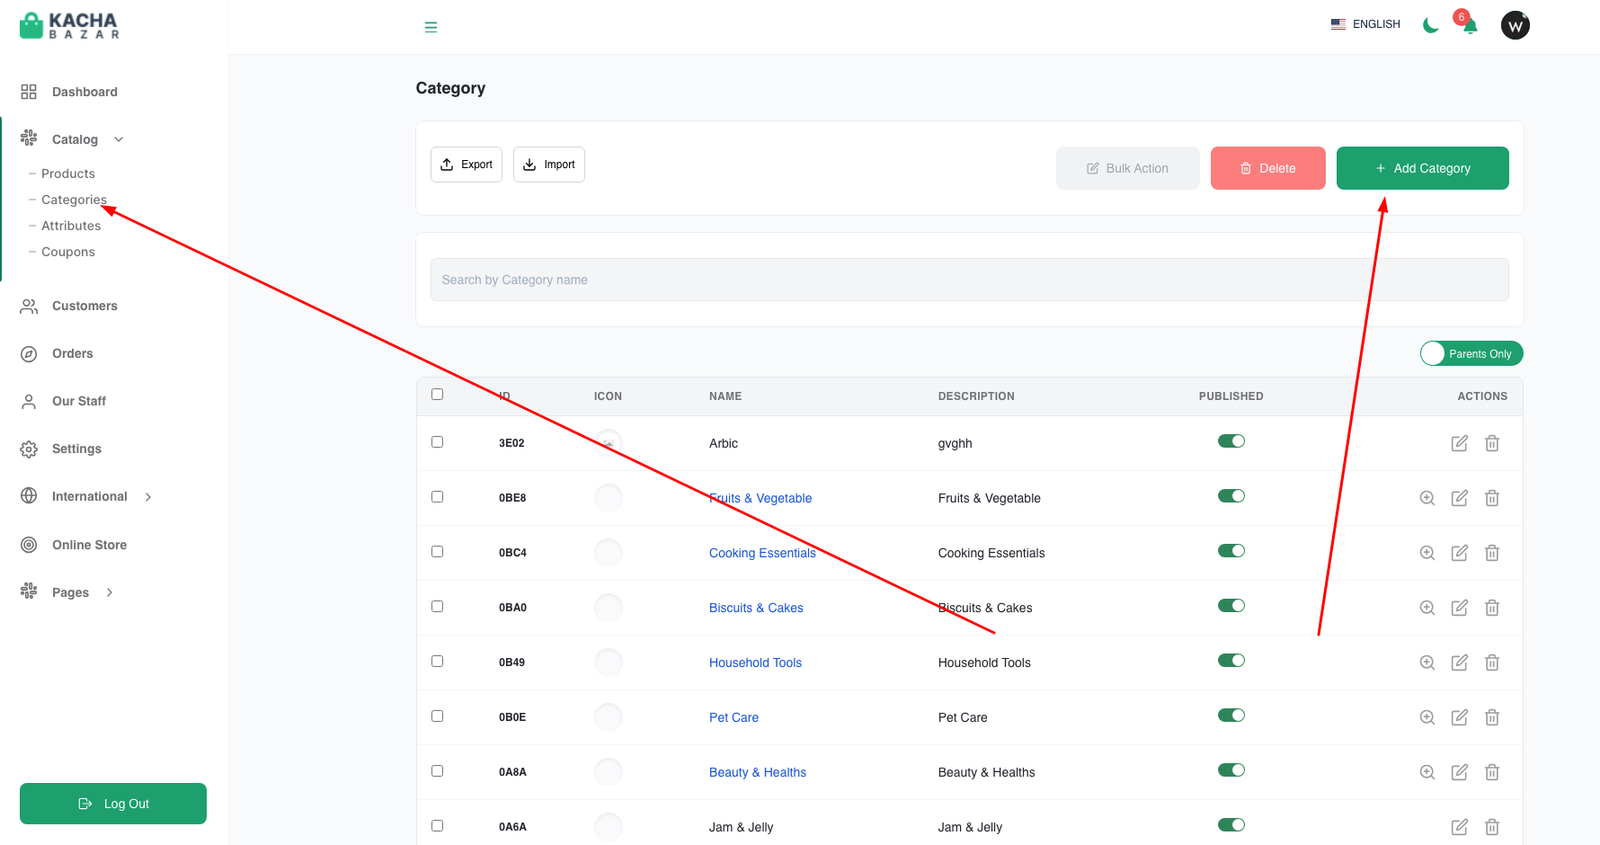Go to Orders in the sidebar
Viewport: 1600px width, 845px height.
coord(72,353)
